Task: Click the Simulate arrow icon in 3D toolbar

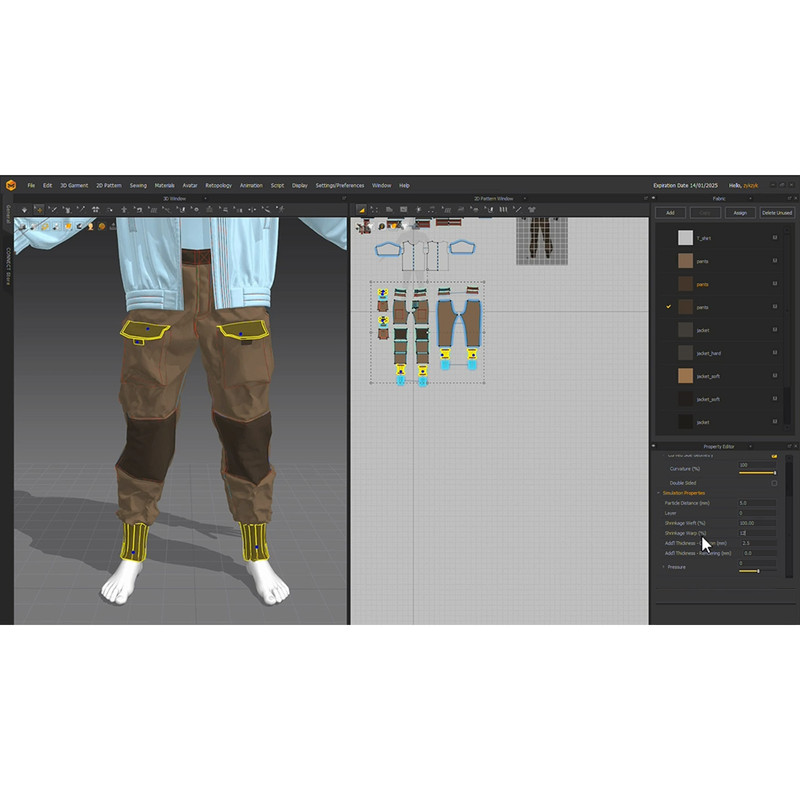Action: click(24, 210)
